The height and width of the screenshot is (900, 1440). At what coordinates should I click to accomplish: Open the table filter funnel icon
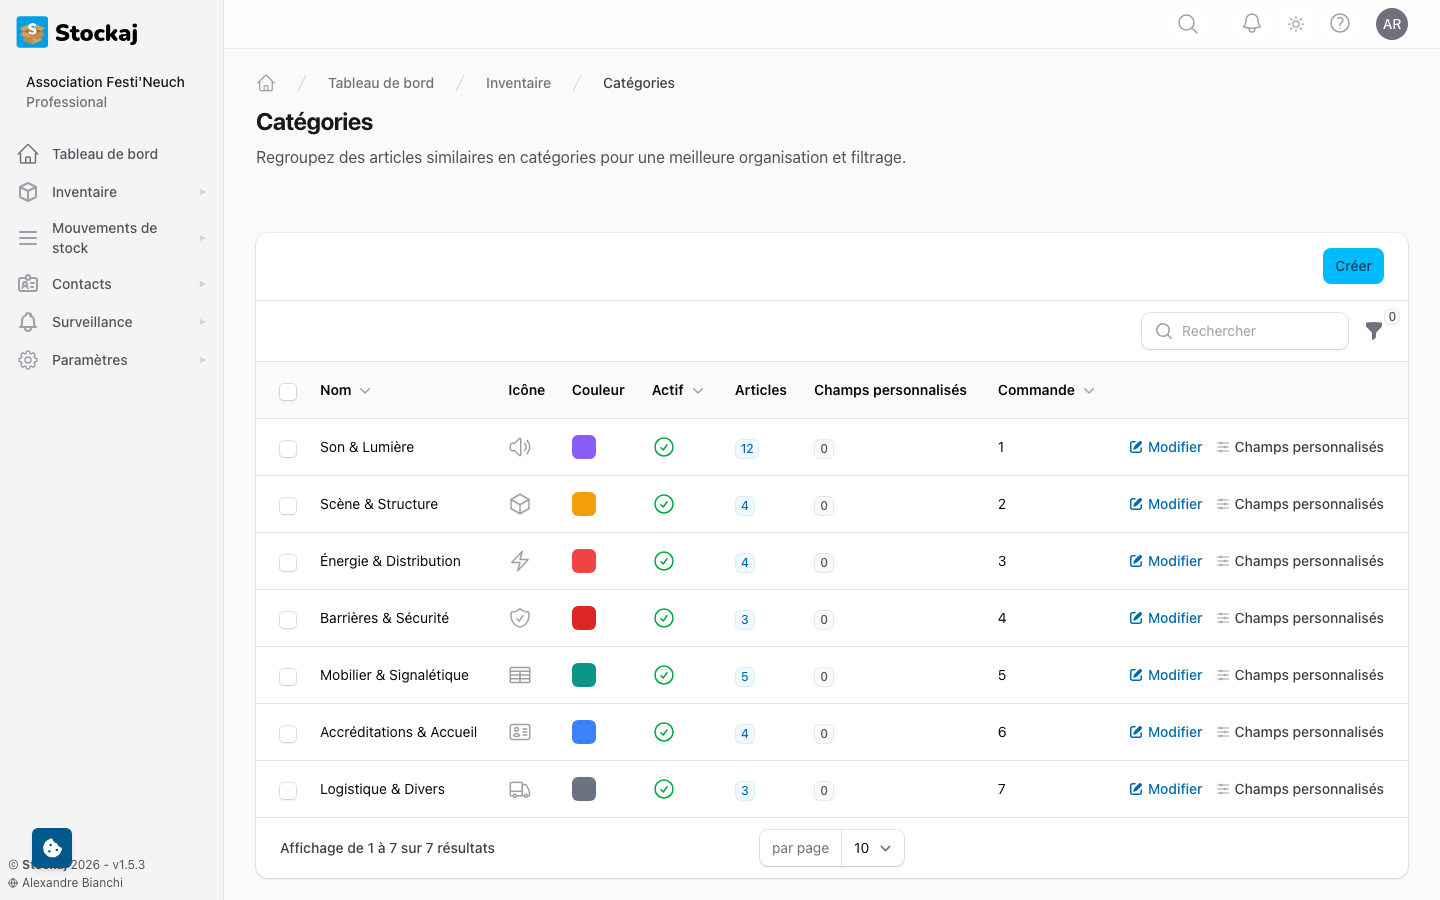[1374, 330]
